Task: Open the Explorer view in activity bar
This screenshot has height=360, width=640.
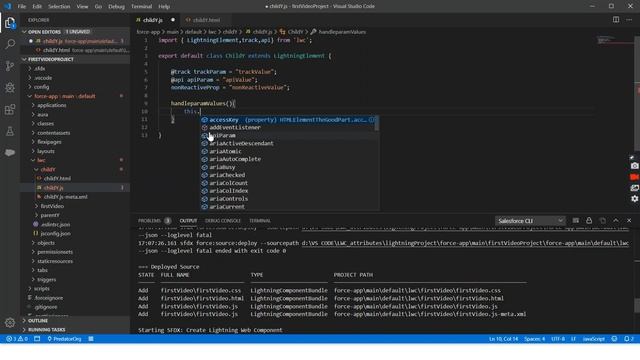Action: pyautogui.click(x=10, y=22)
